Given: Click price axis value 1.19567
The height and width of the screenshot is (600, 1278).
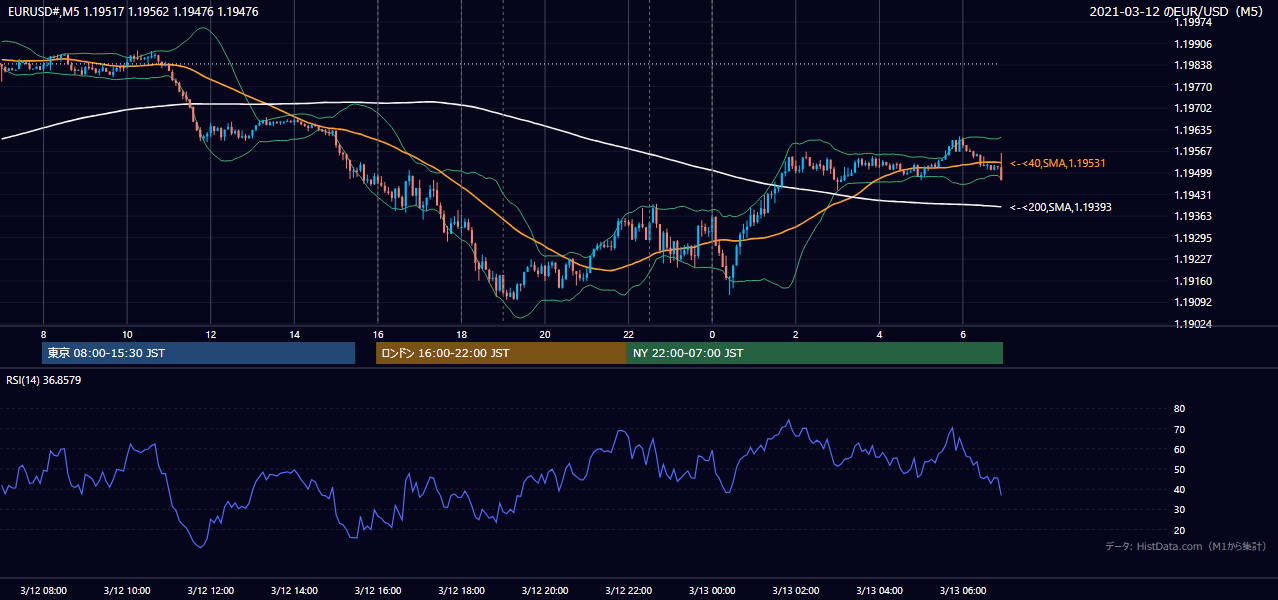Looking at the screenshot, I should tap(1193, 152).
